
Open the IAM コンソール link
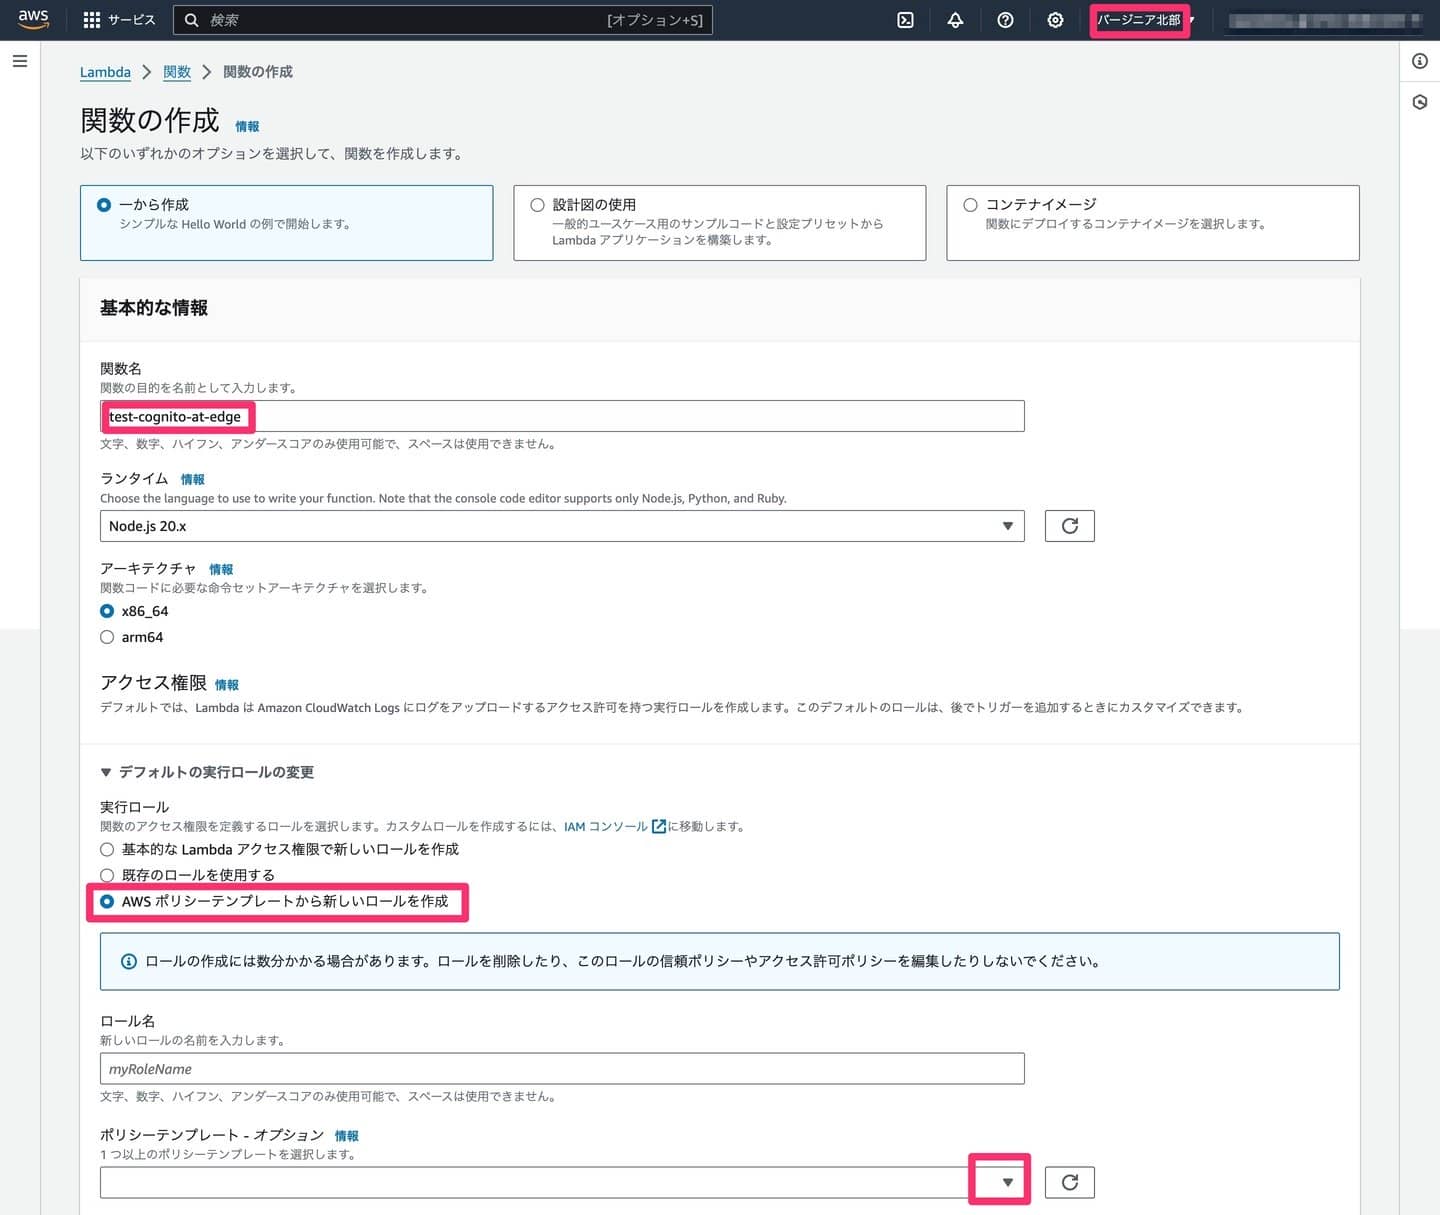[606, 826]
